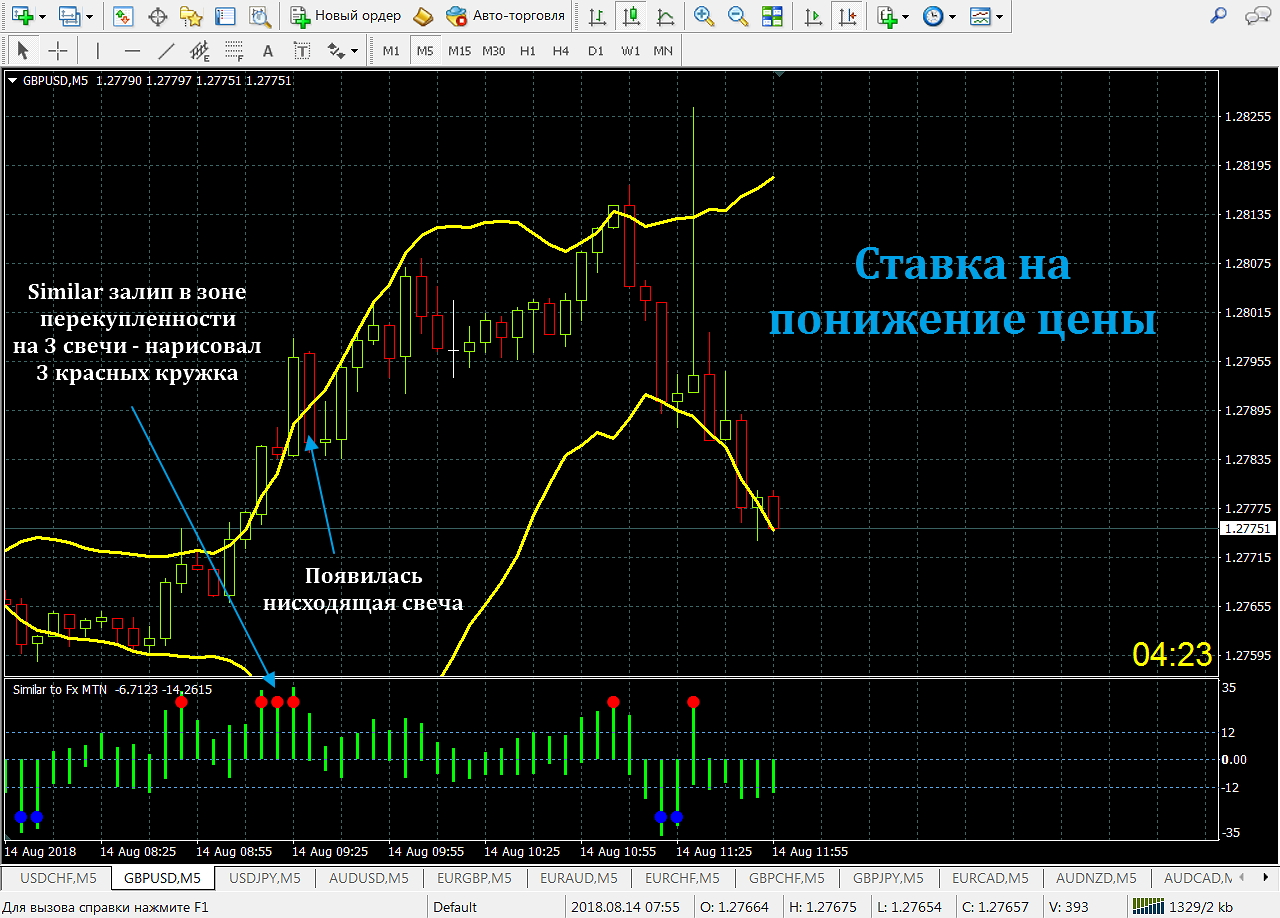This screenshot has height=918, width=1280.
Task: Switch to the USDJPY,M5 chart tab
Action: tap(264, 878)
